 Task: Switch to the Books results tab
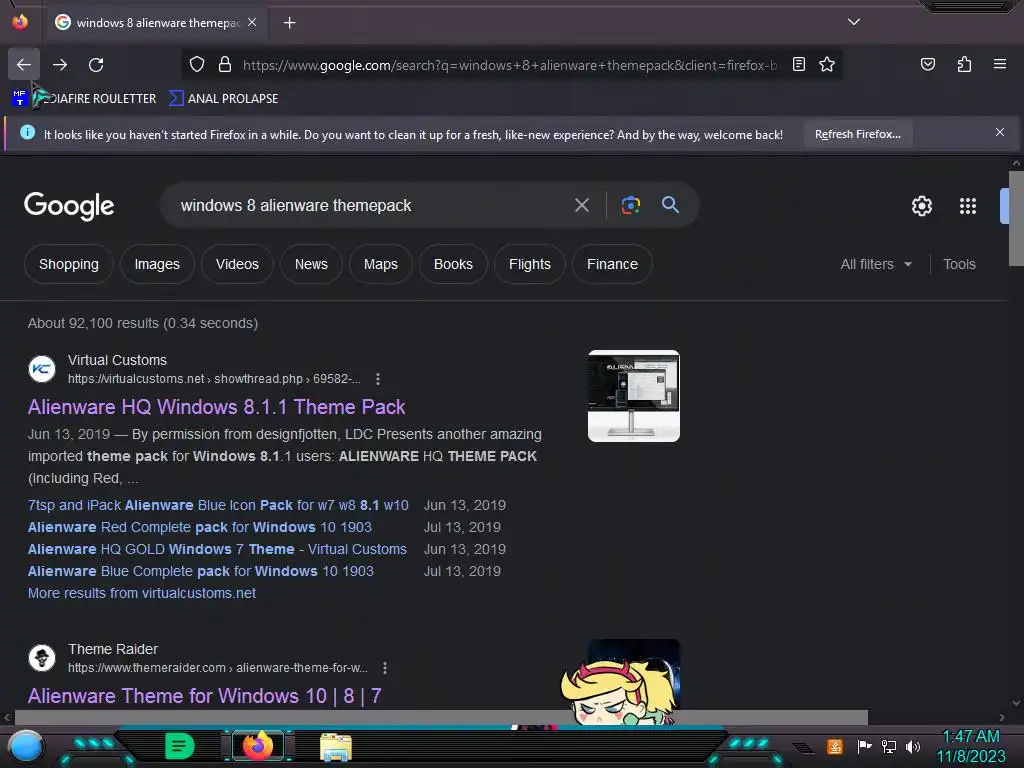pos(453,264)
